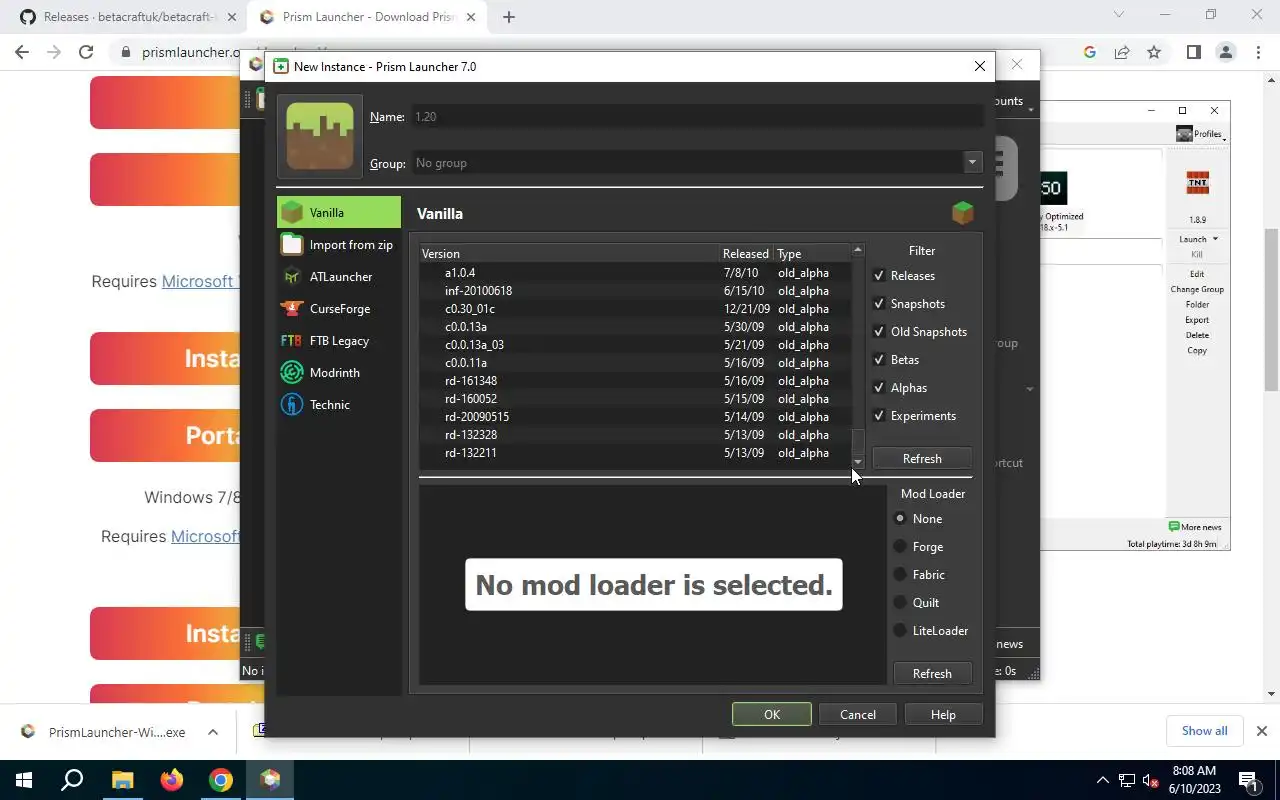This screenshot has width=1280, height=800.
Task: Toggle the Releases filter checkbox
Action: click(879, 275)
